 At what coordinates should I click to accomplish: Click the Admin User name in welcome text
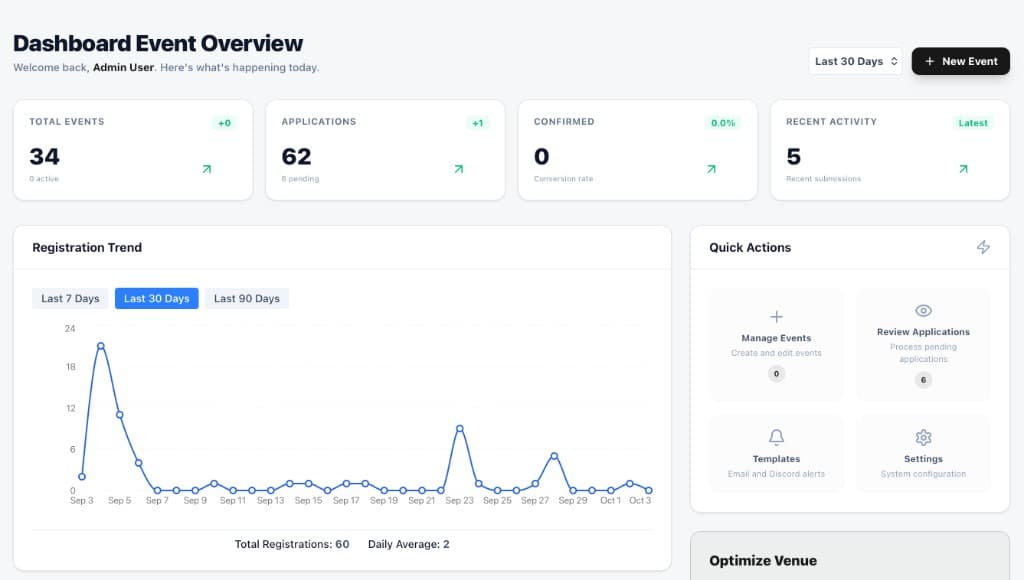pyautogui.click(x=123, y=67)
